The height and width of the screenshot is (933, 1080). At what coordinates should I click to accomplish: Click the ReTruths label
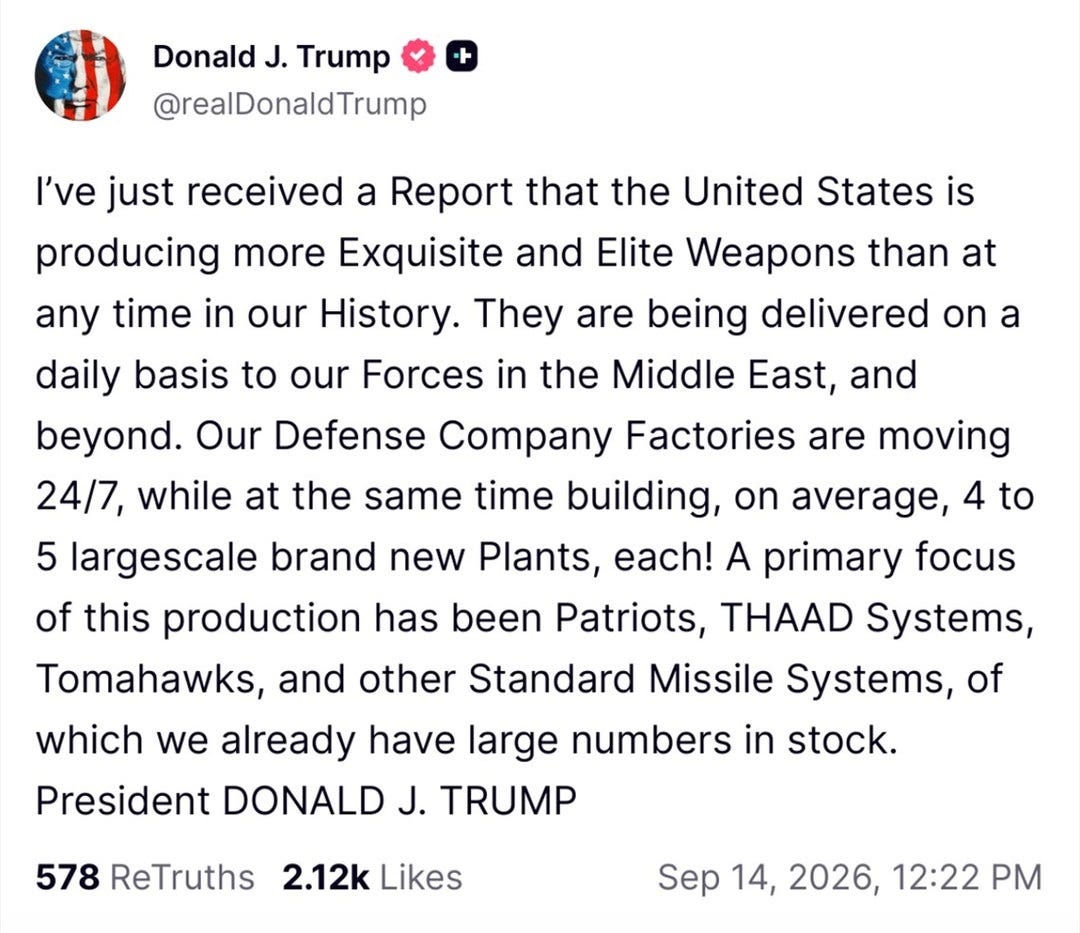[x=182, y=877]
